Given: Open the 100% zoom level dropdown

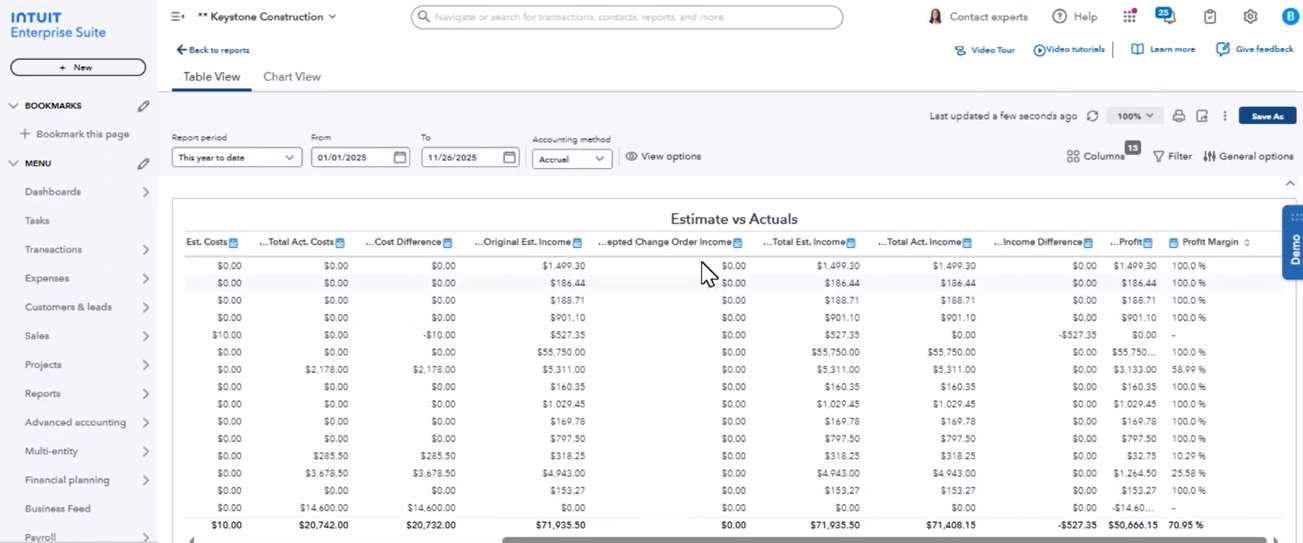Looking at the screenshot, I should (1135, 116).
